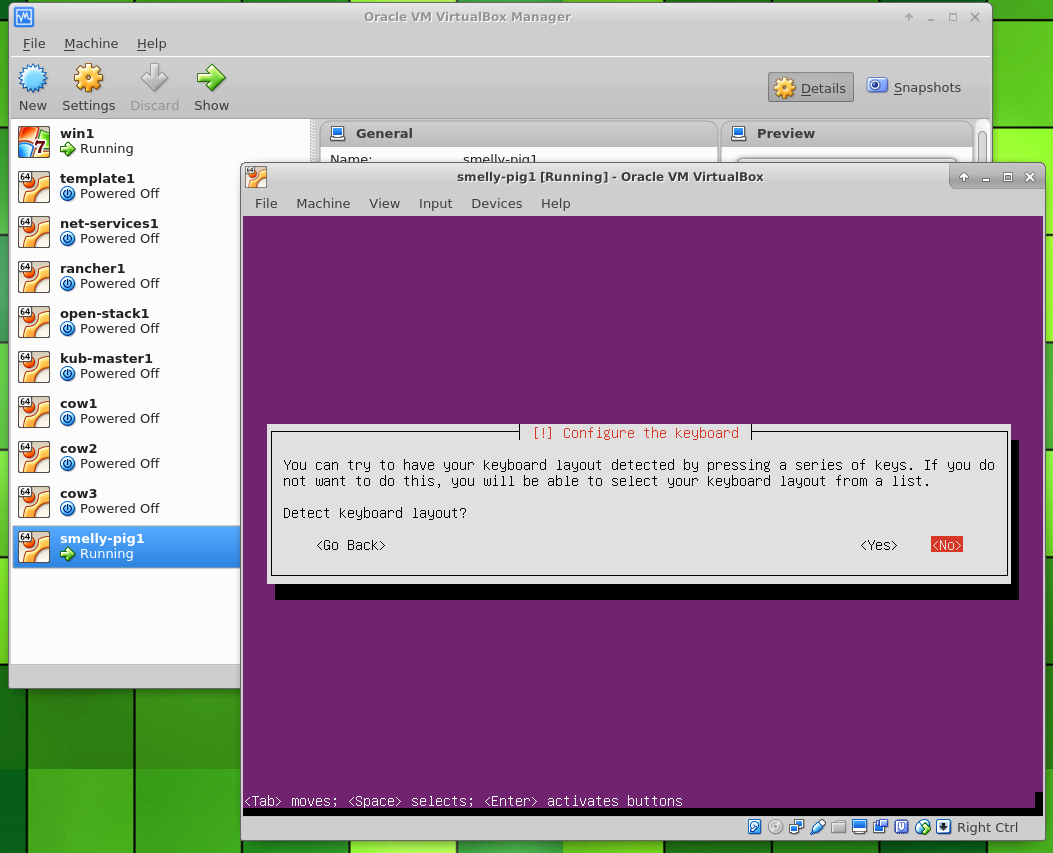This screenshot has height=853, width=1053.
Task: Select the rancher1 VM entry
Action: click(126, 276)
